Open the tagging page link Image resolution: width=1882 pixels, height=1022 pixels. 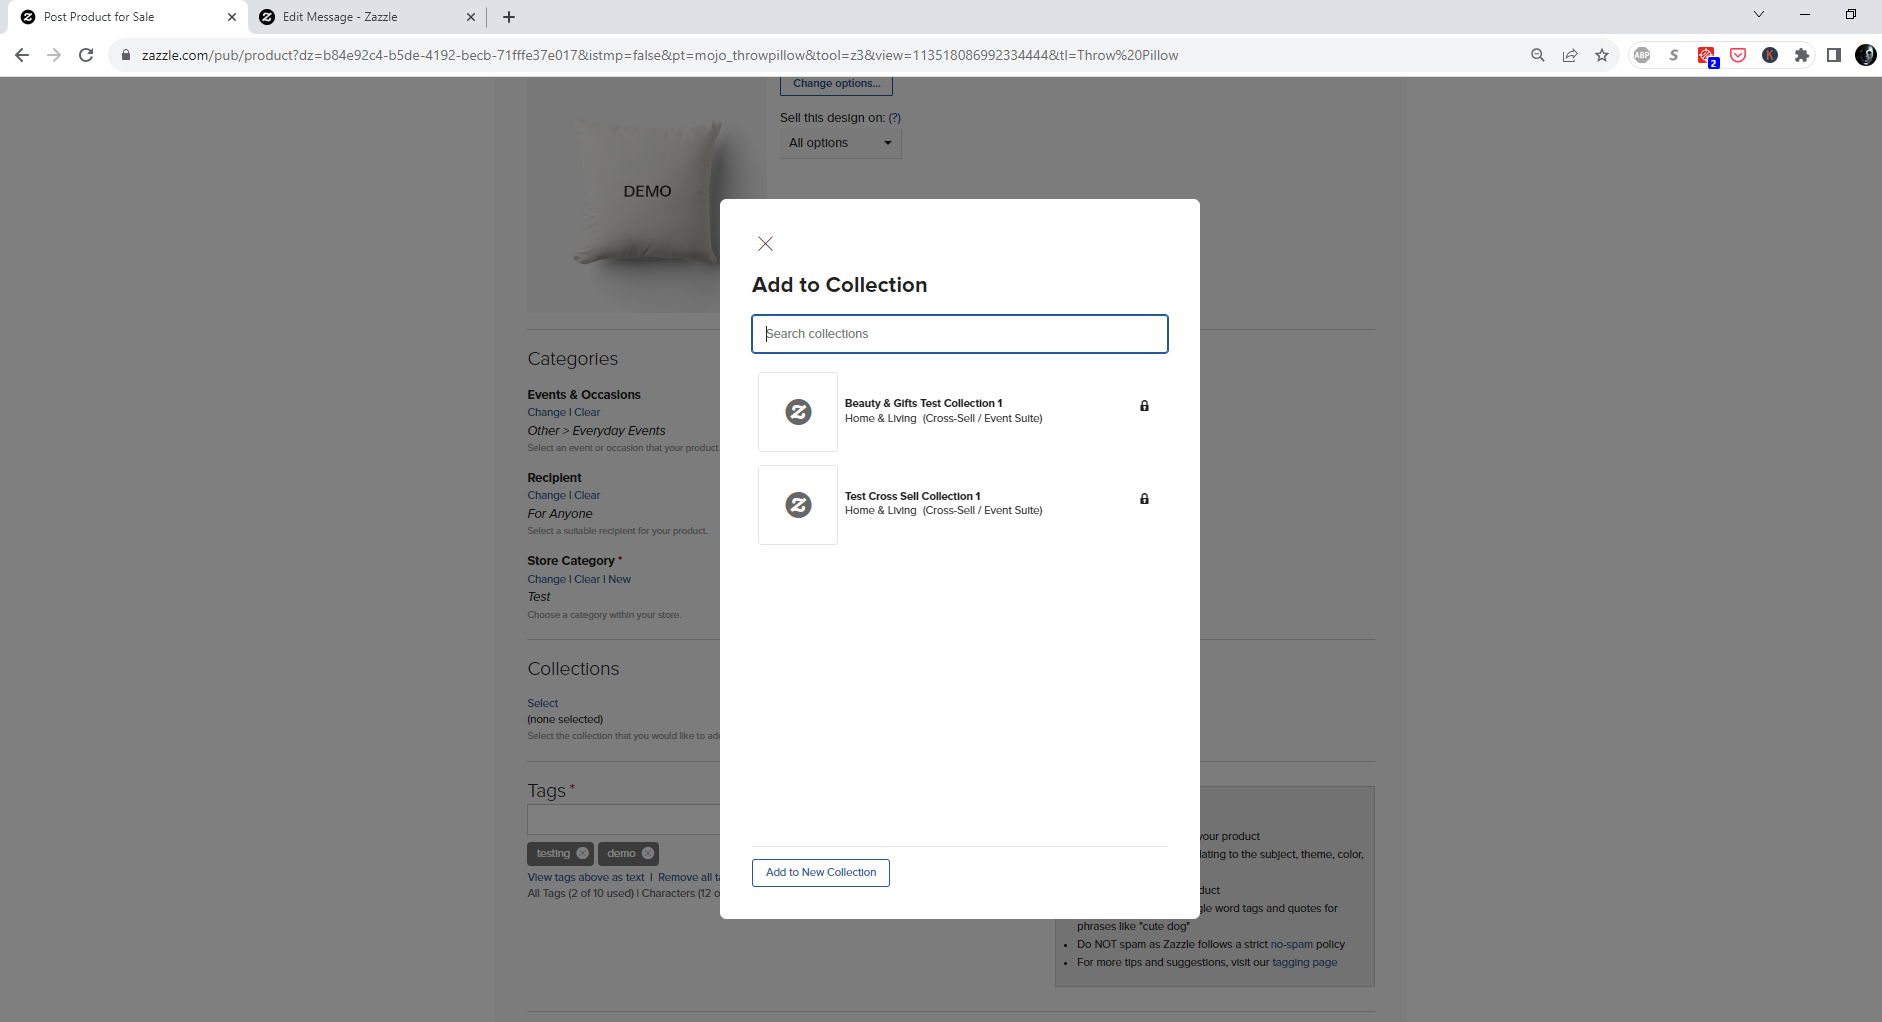(x=1305, y=962)
